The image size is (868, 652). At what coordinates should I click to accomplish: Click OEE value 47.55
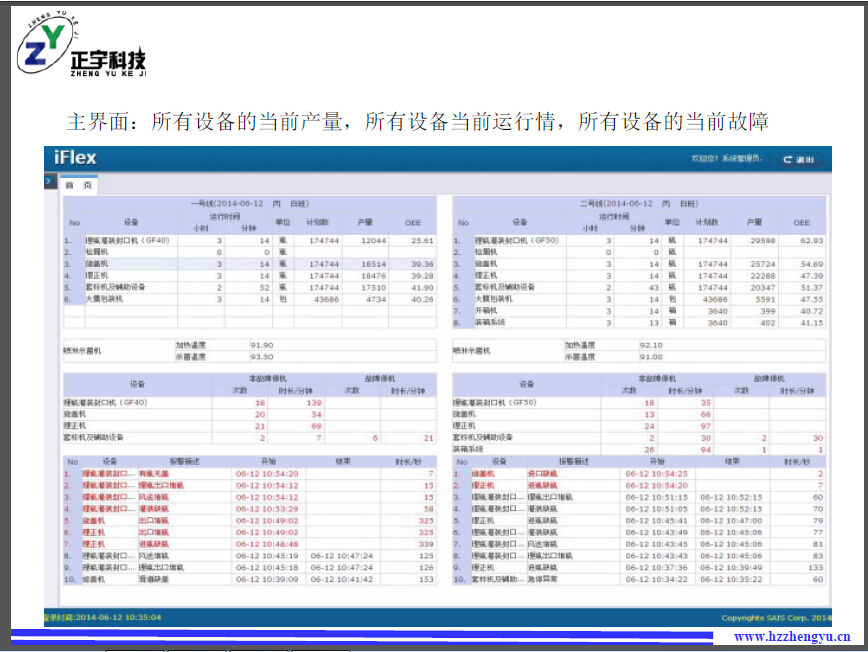tap(812, 299)
